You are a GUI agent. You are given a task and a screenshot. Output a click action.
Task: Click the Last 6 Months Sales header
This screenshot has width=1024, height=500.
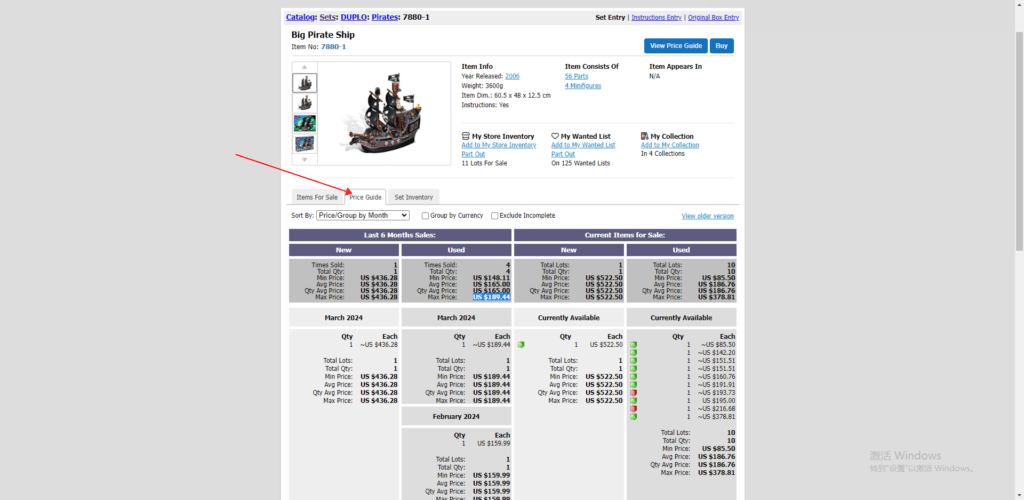400,235
